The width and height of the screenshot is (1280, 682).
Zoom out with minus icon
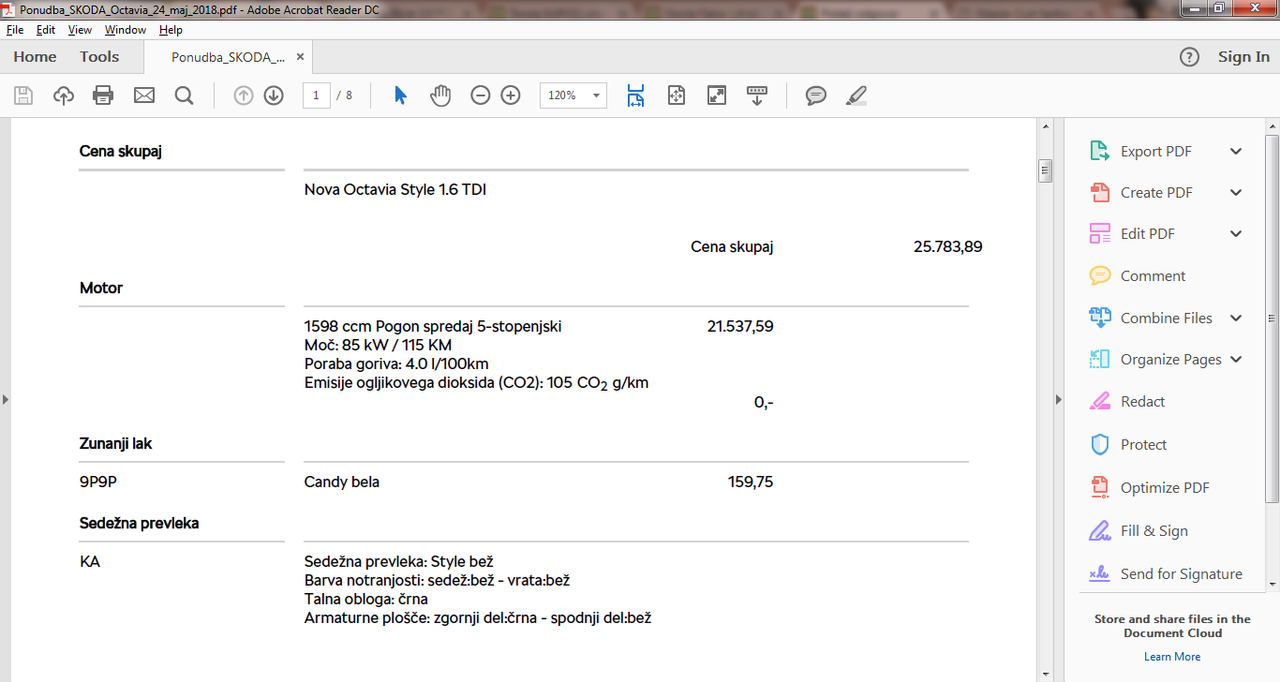(x=480, y=96)
